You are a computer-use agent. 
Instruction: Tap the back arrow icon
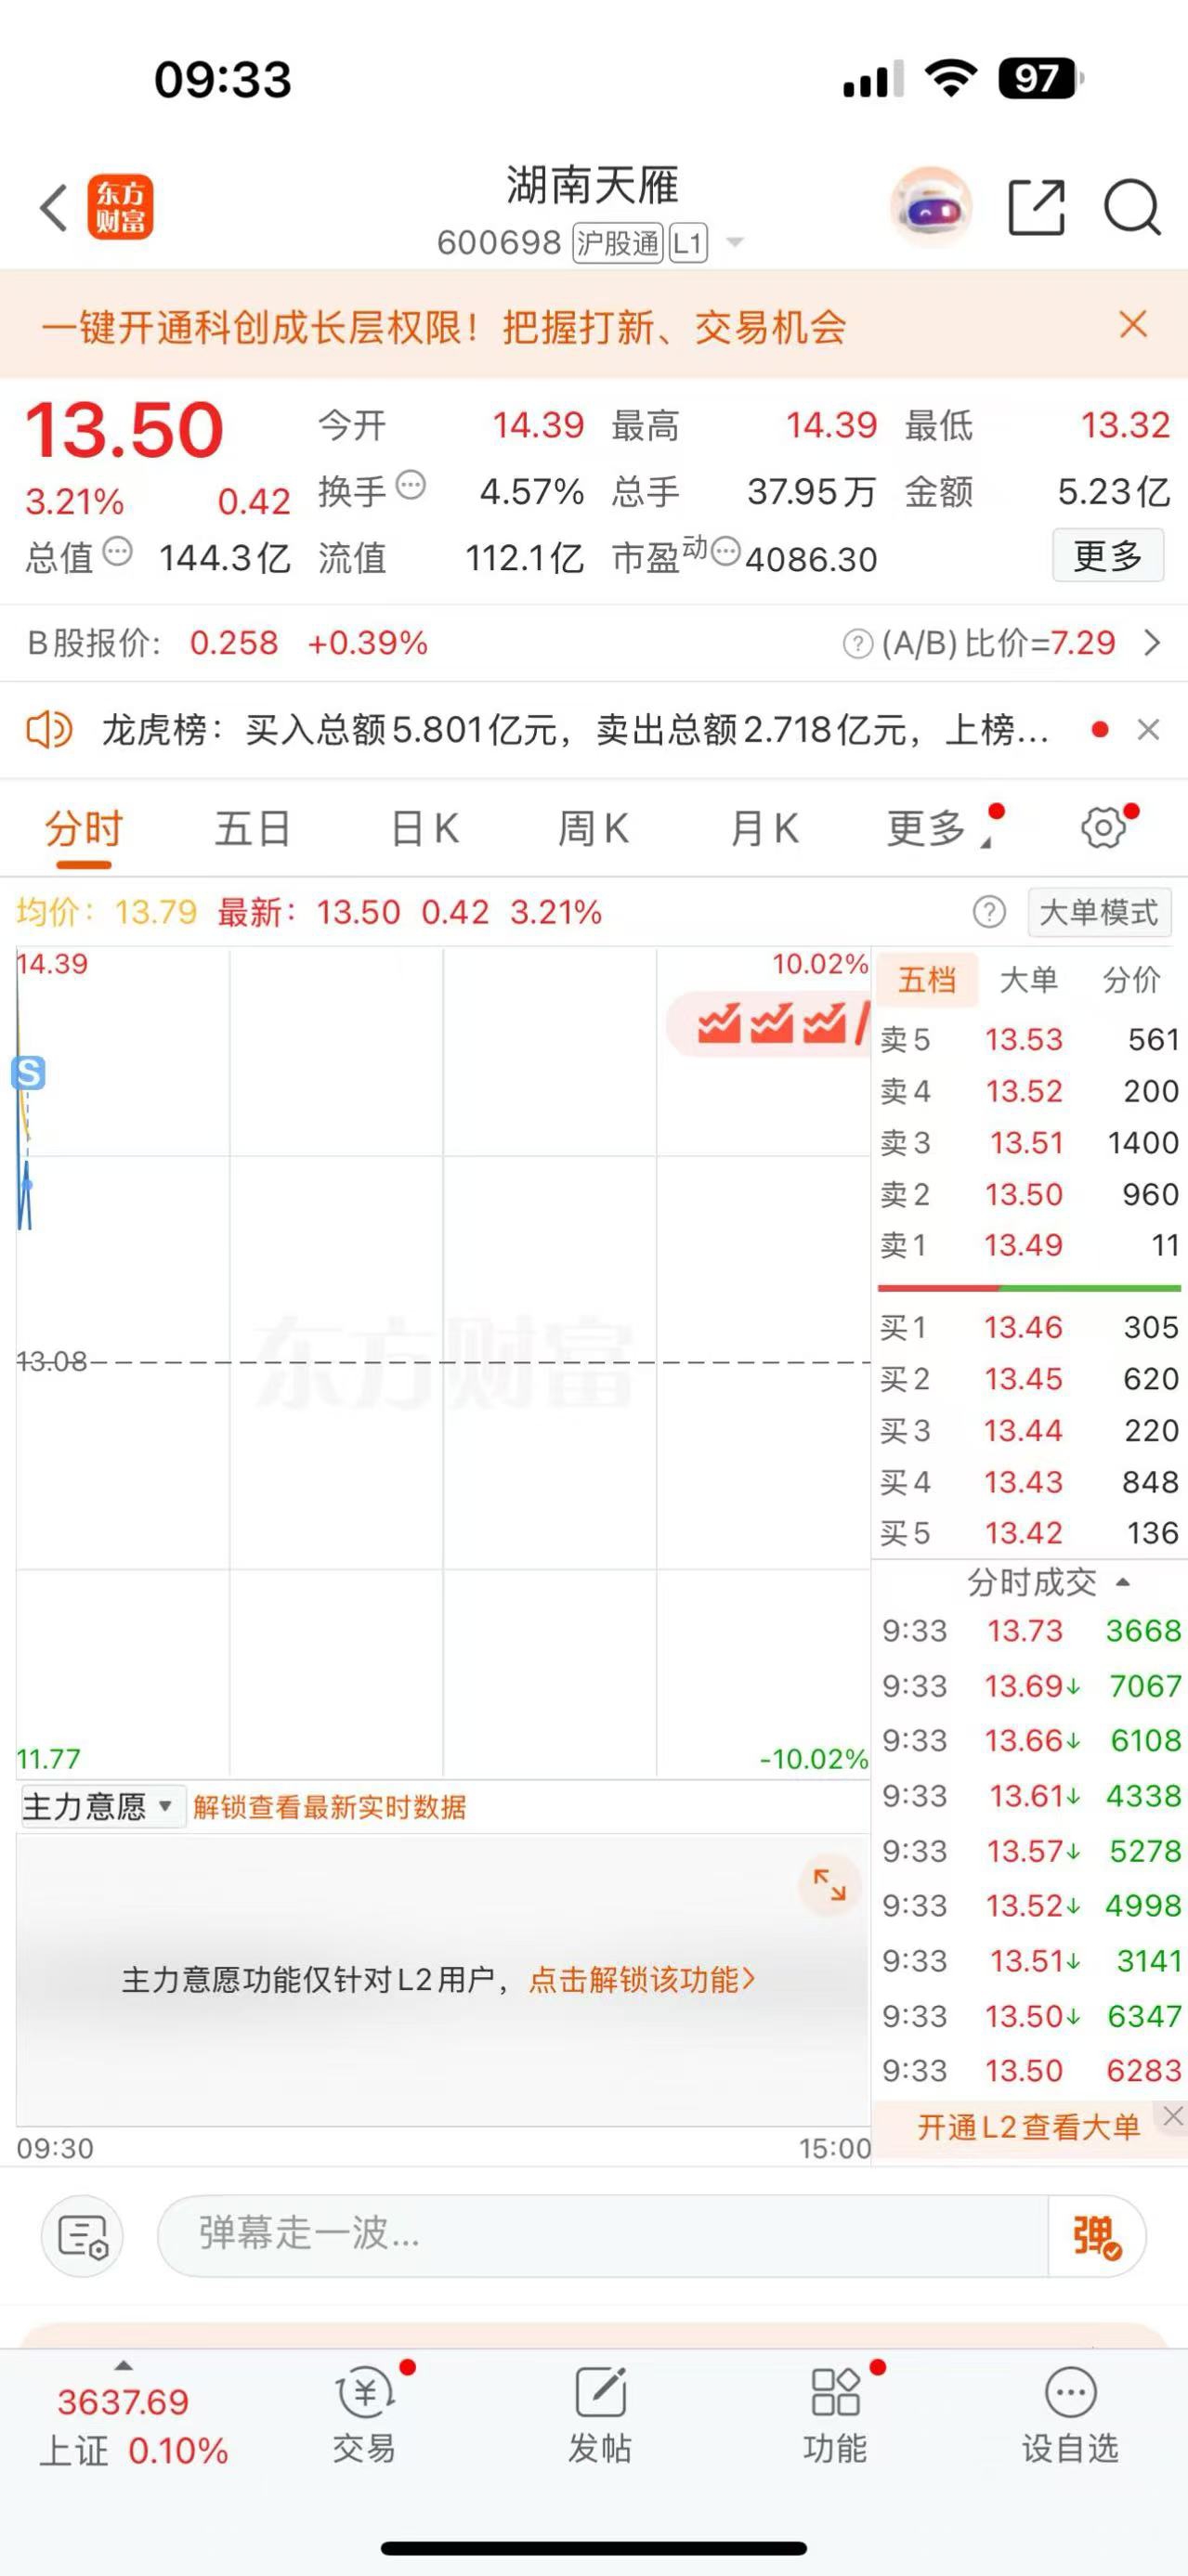(x=54, y=208)
